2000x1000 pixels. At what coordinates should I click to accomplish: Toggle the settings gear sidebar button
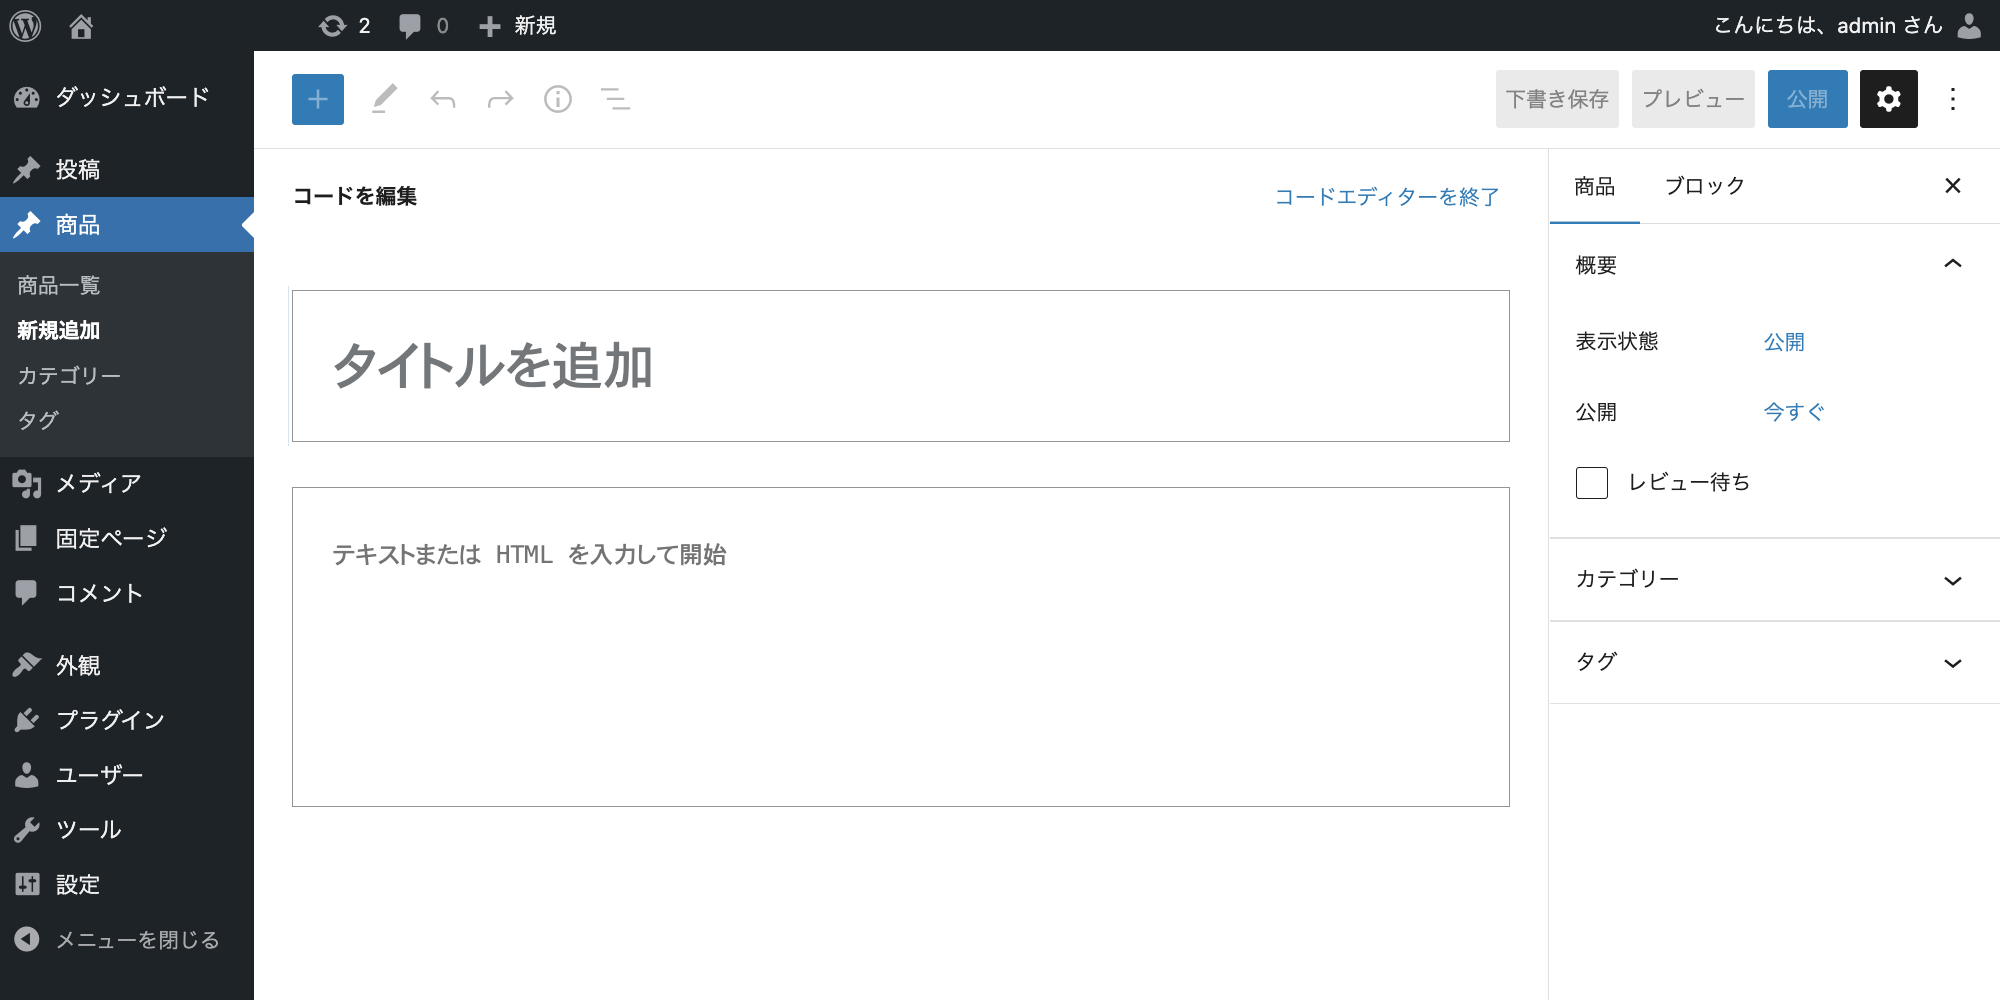tap(1888, 99)
